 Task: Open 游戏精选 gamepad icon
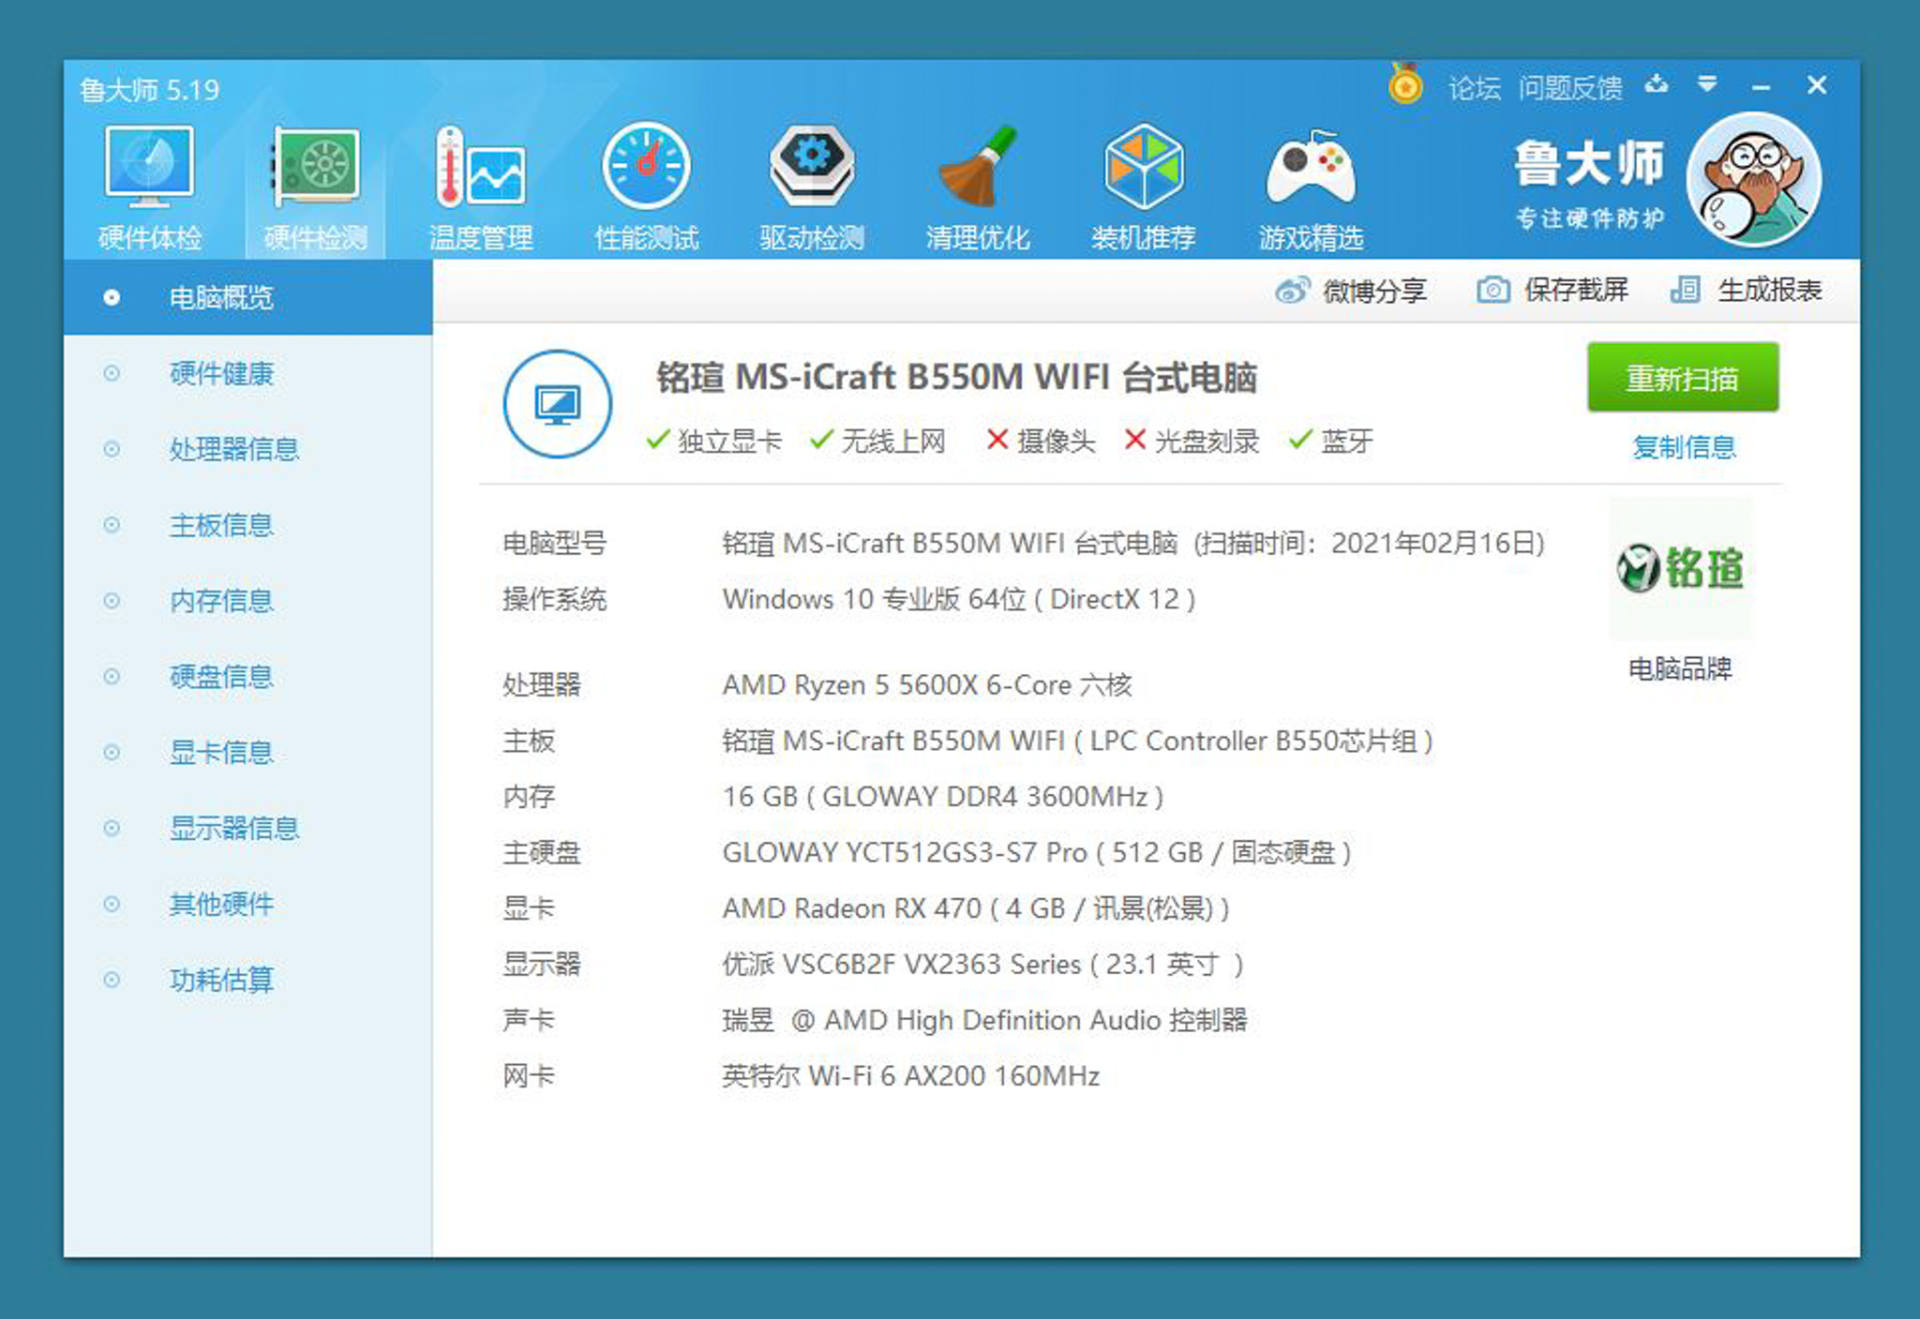pos(1310,166)
